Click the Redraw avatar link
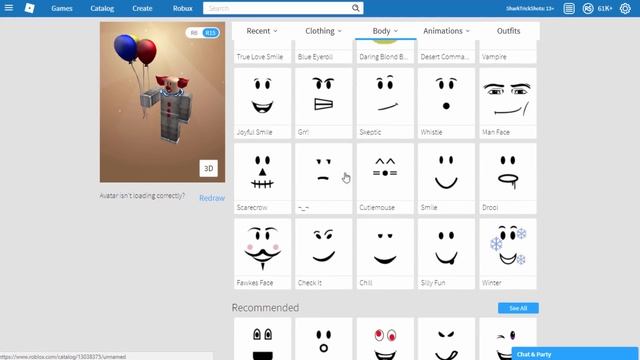640x360 pixels. (x=212, y=198)
